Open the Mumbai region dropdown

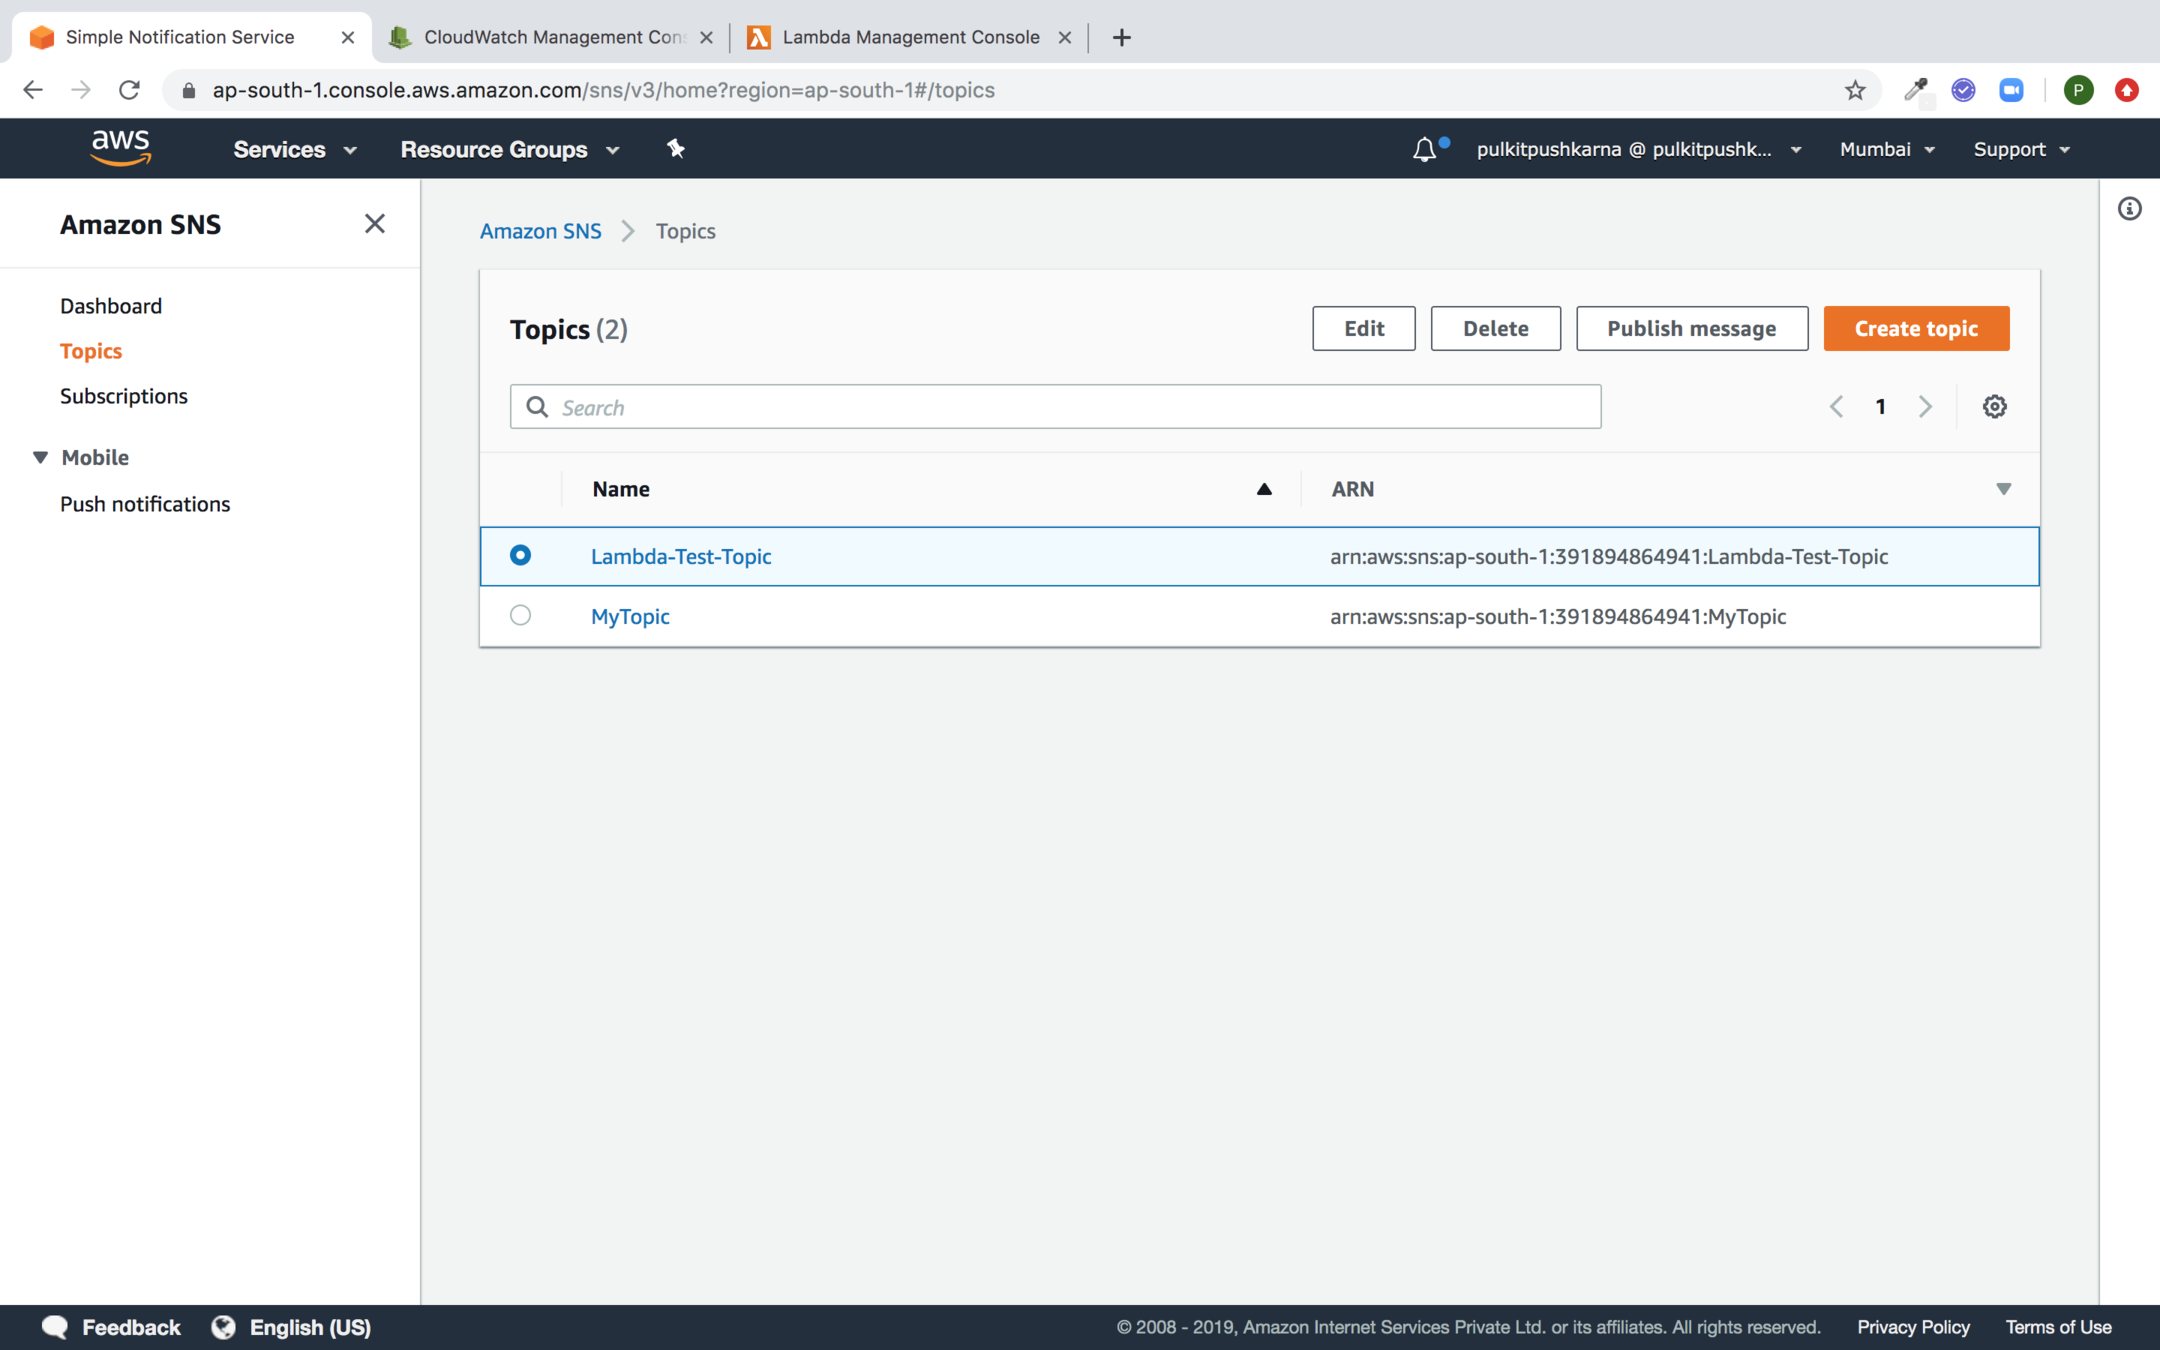pos(1886,149)
